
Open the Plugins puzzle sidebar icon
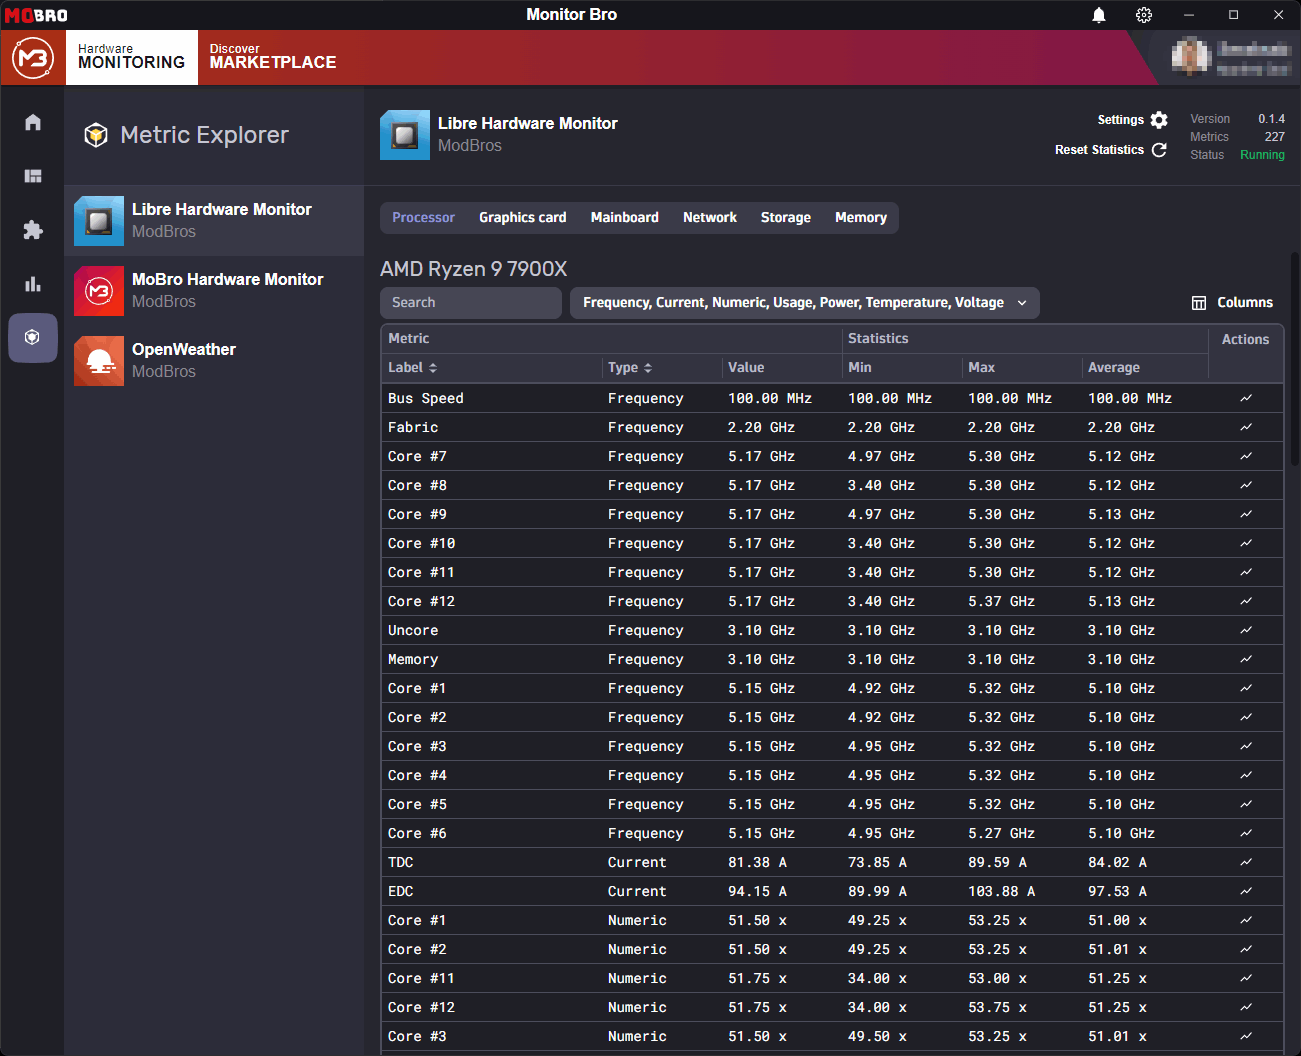(x=33, y=230)
